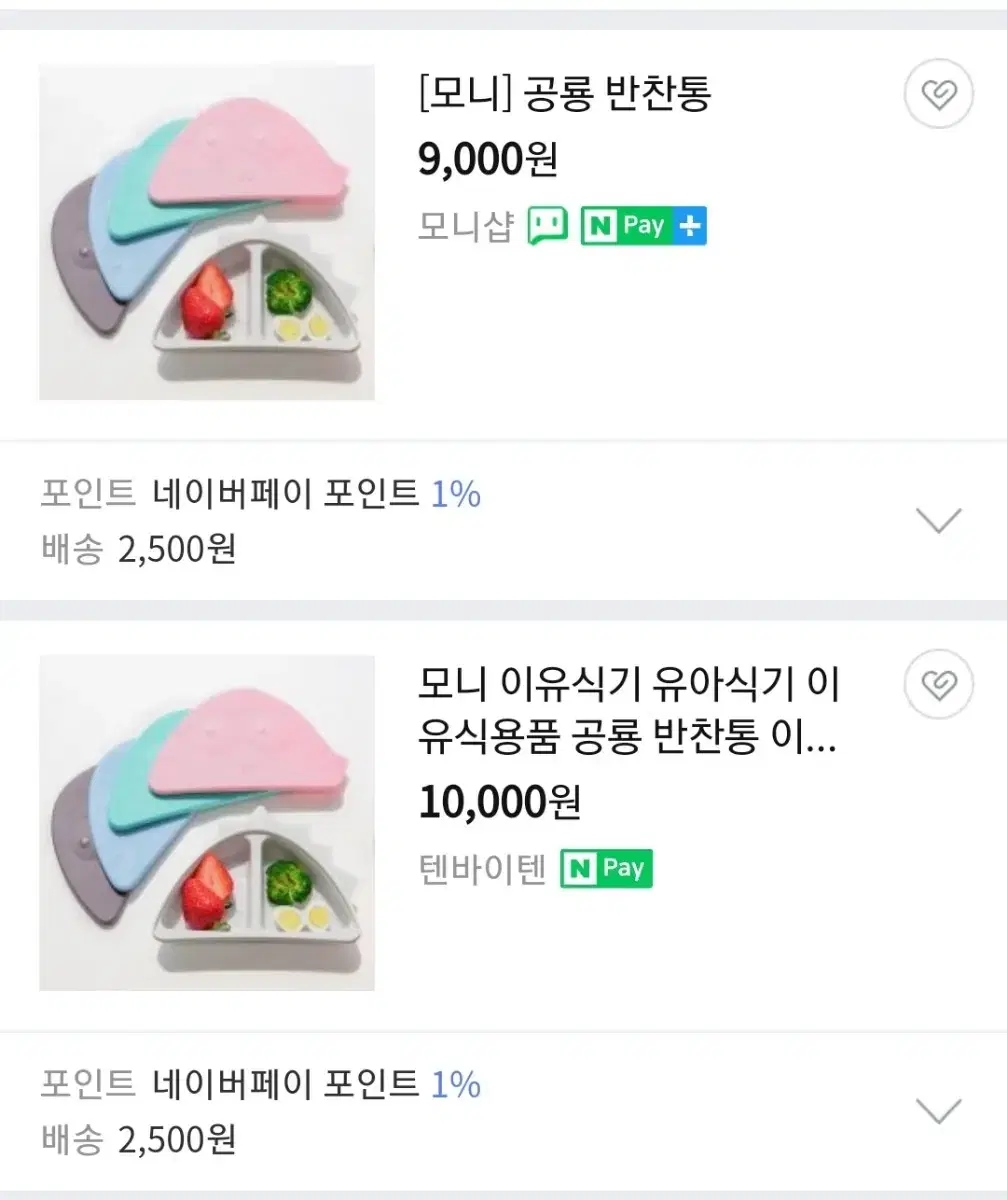Expand point and shipping details of the second product
The image size is (1007, 1200).
point(938,1111)
